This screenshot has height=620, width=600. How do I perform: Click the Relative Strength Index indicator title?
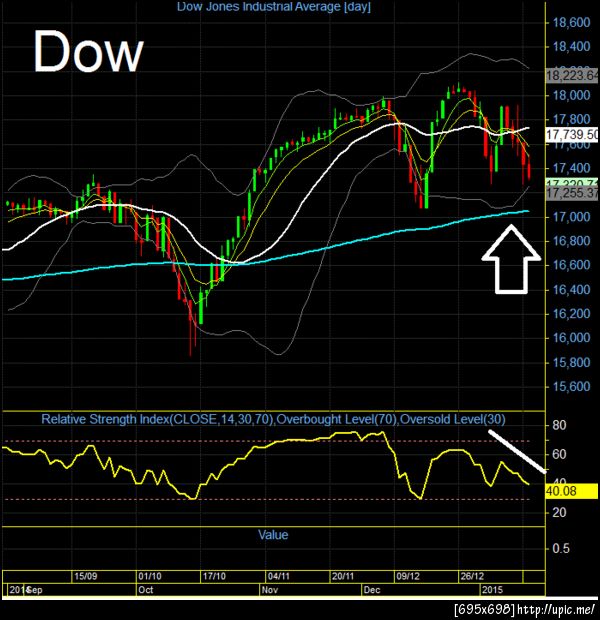click(x=273, y=419)
